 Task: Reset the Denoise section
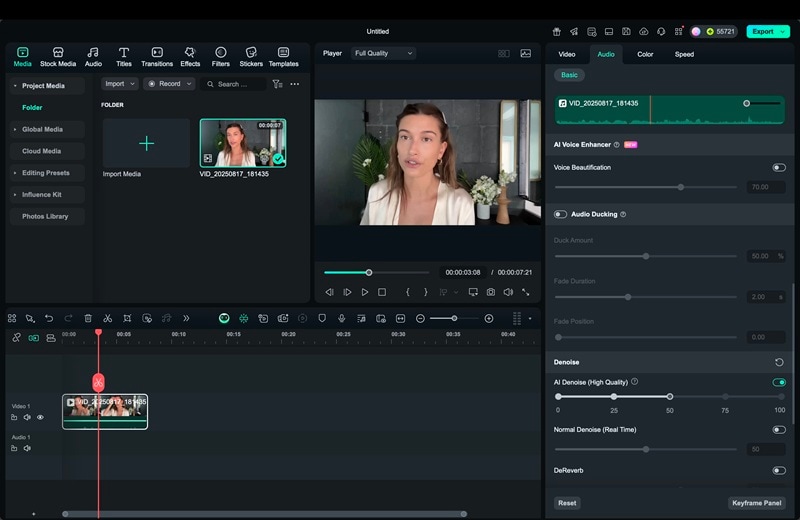point(779,362)
